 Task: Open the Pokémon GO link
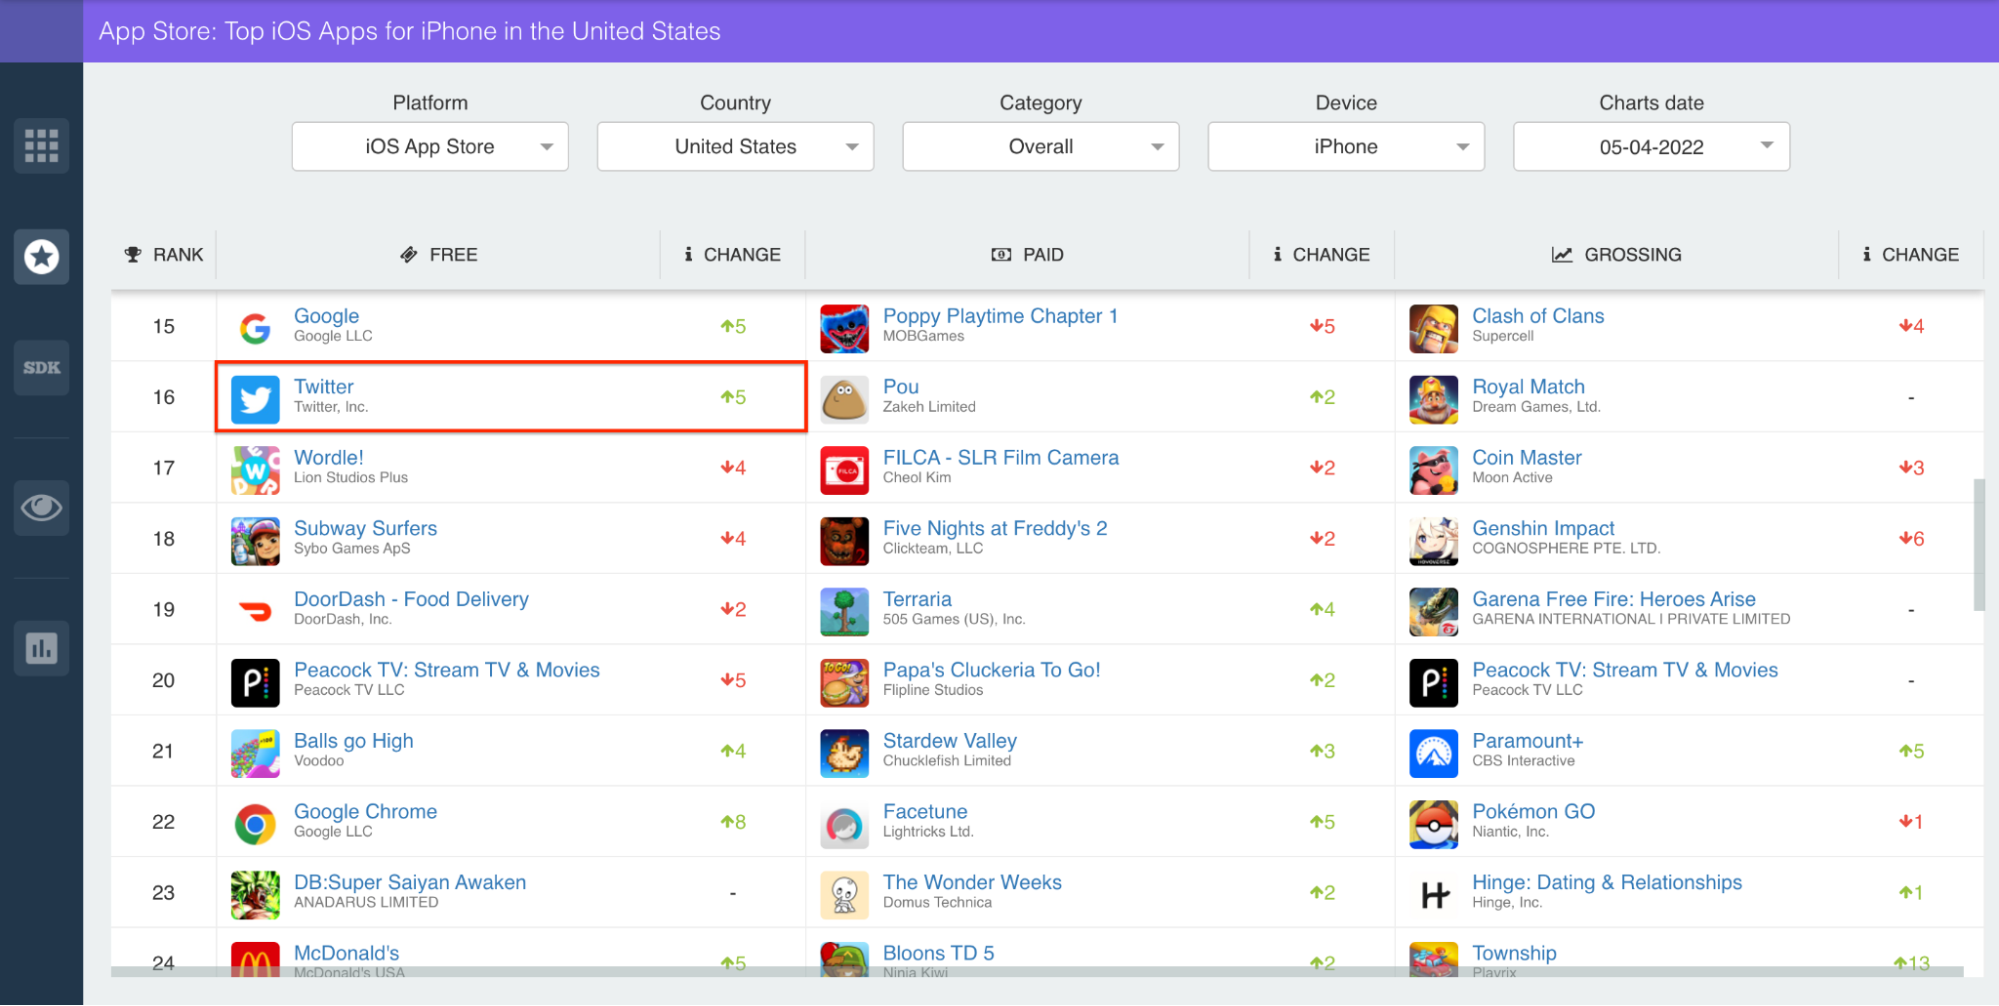click(x=1533, y=812)
